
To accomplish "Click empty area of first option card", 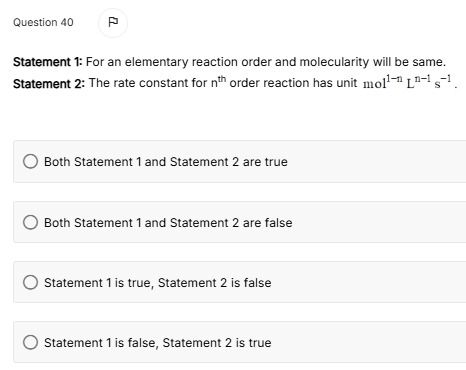I will click(x=377, y=162).
